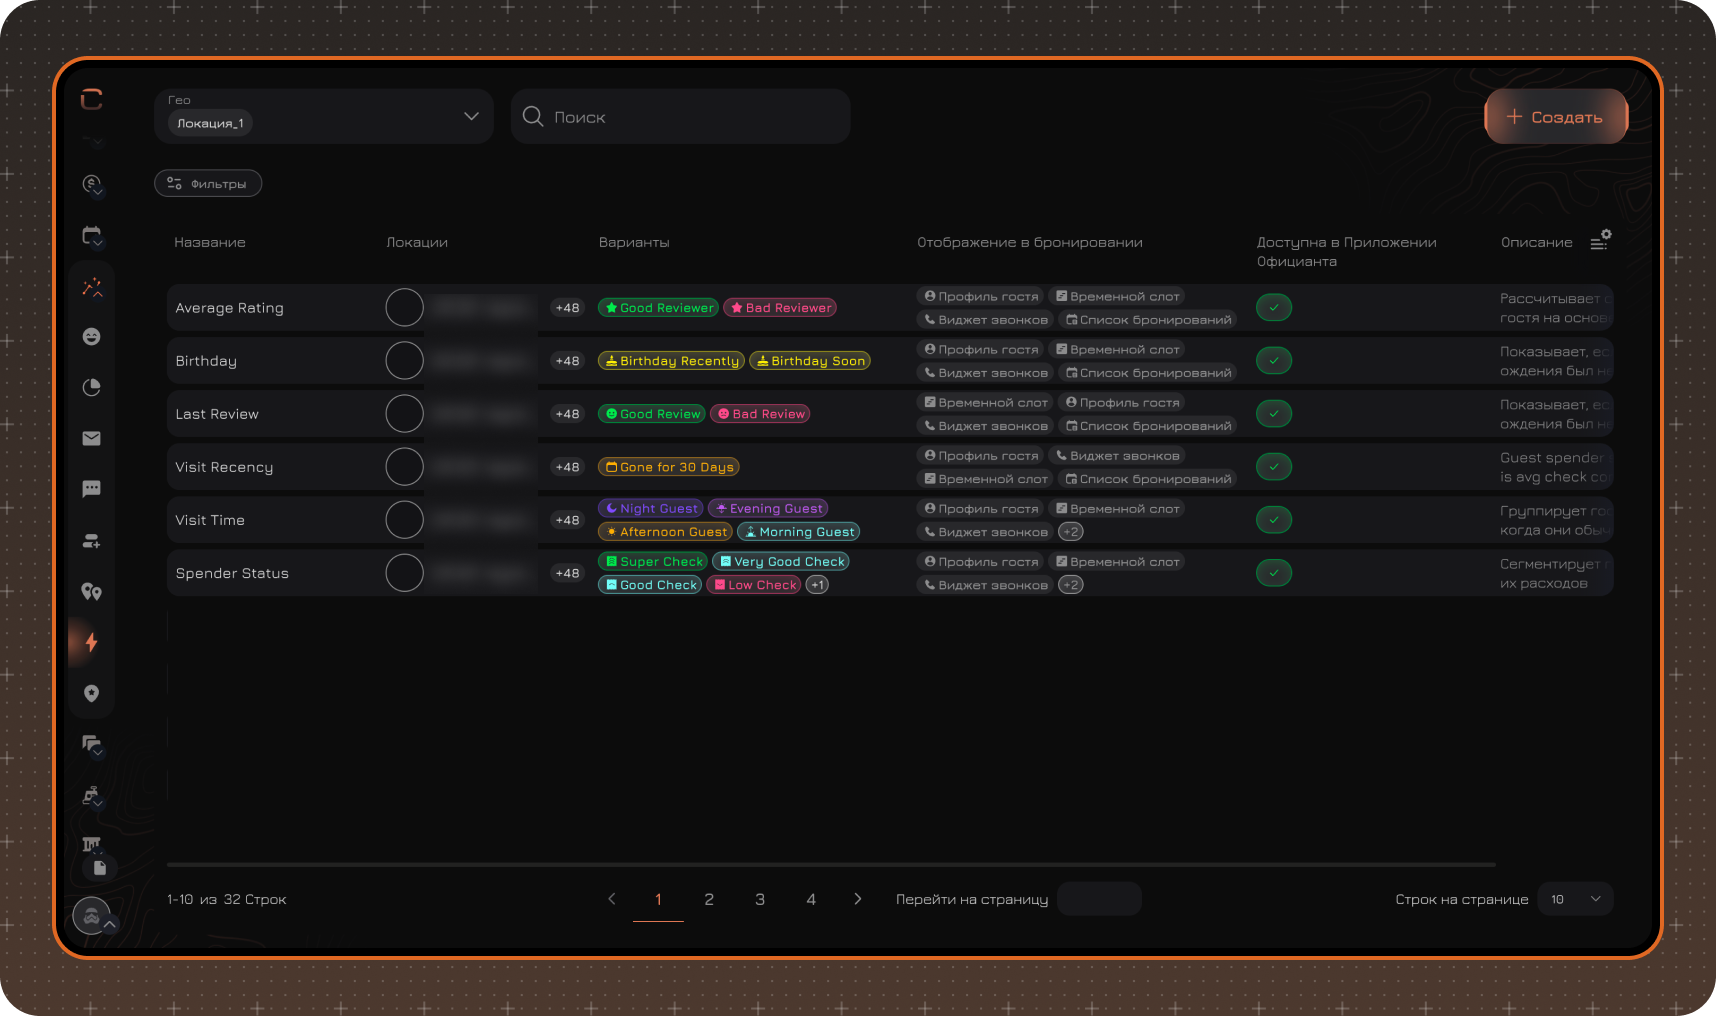1716x1016 pixels.
Task: Expand +2 display options for Visit Time
Action: pos(1071,532)
